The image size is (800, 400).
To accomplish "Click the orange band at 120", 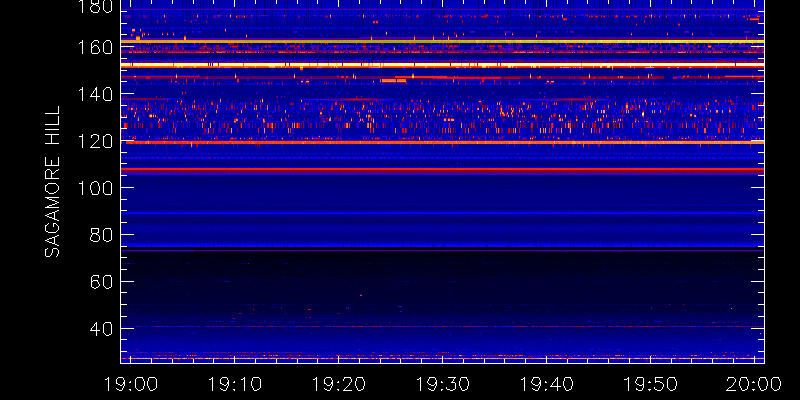I will tap(442, 142).
